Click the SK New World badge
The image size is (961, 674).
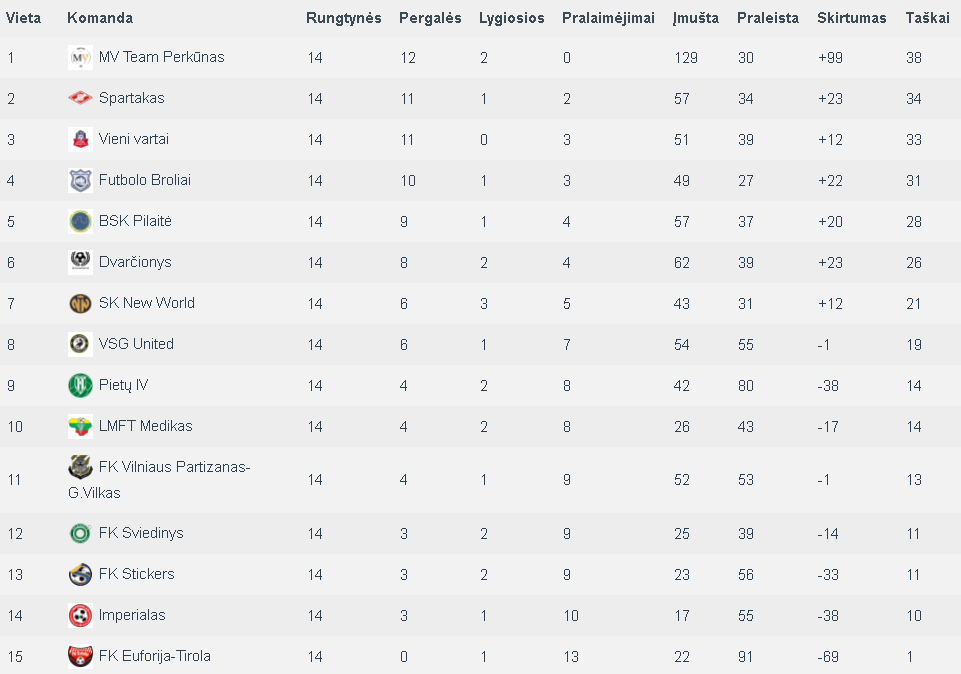[80, 303]
